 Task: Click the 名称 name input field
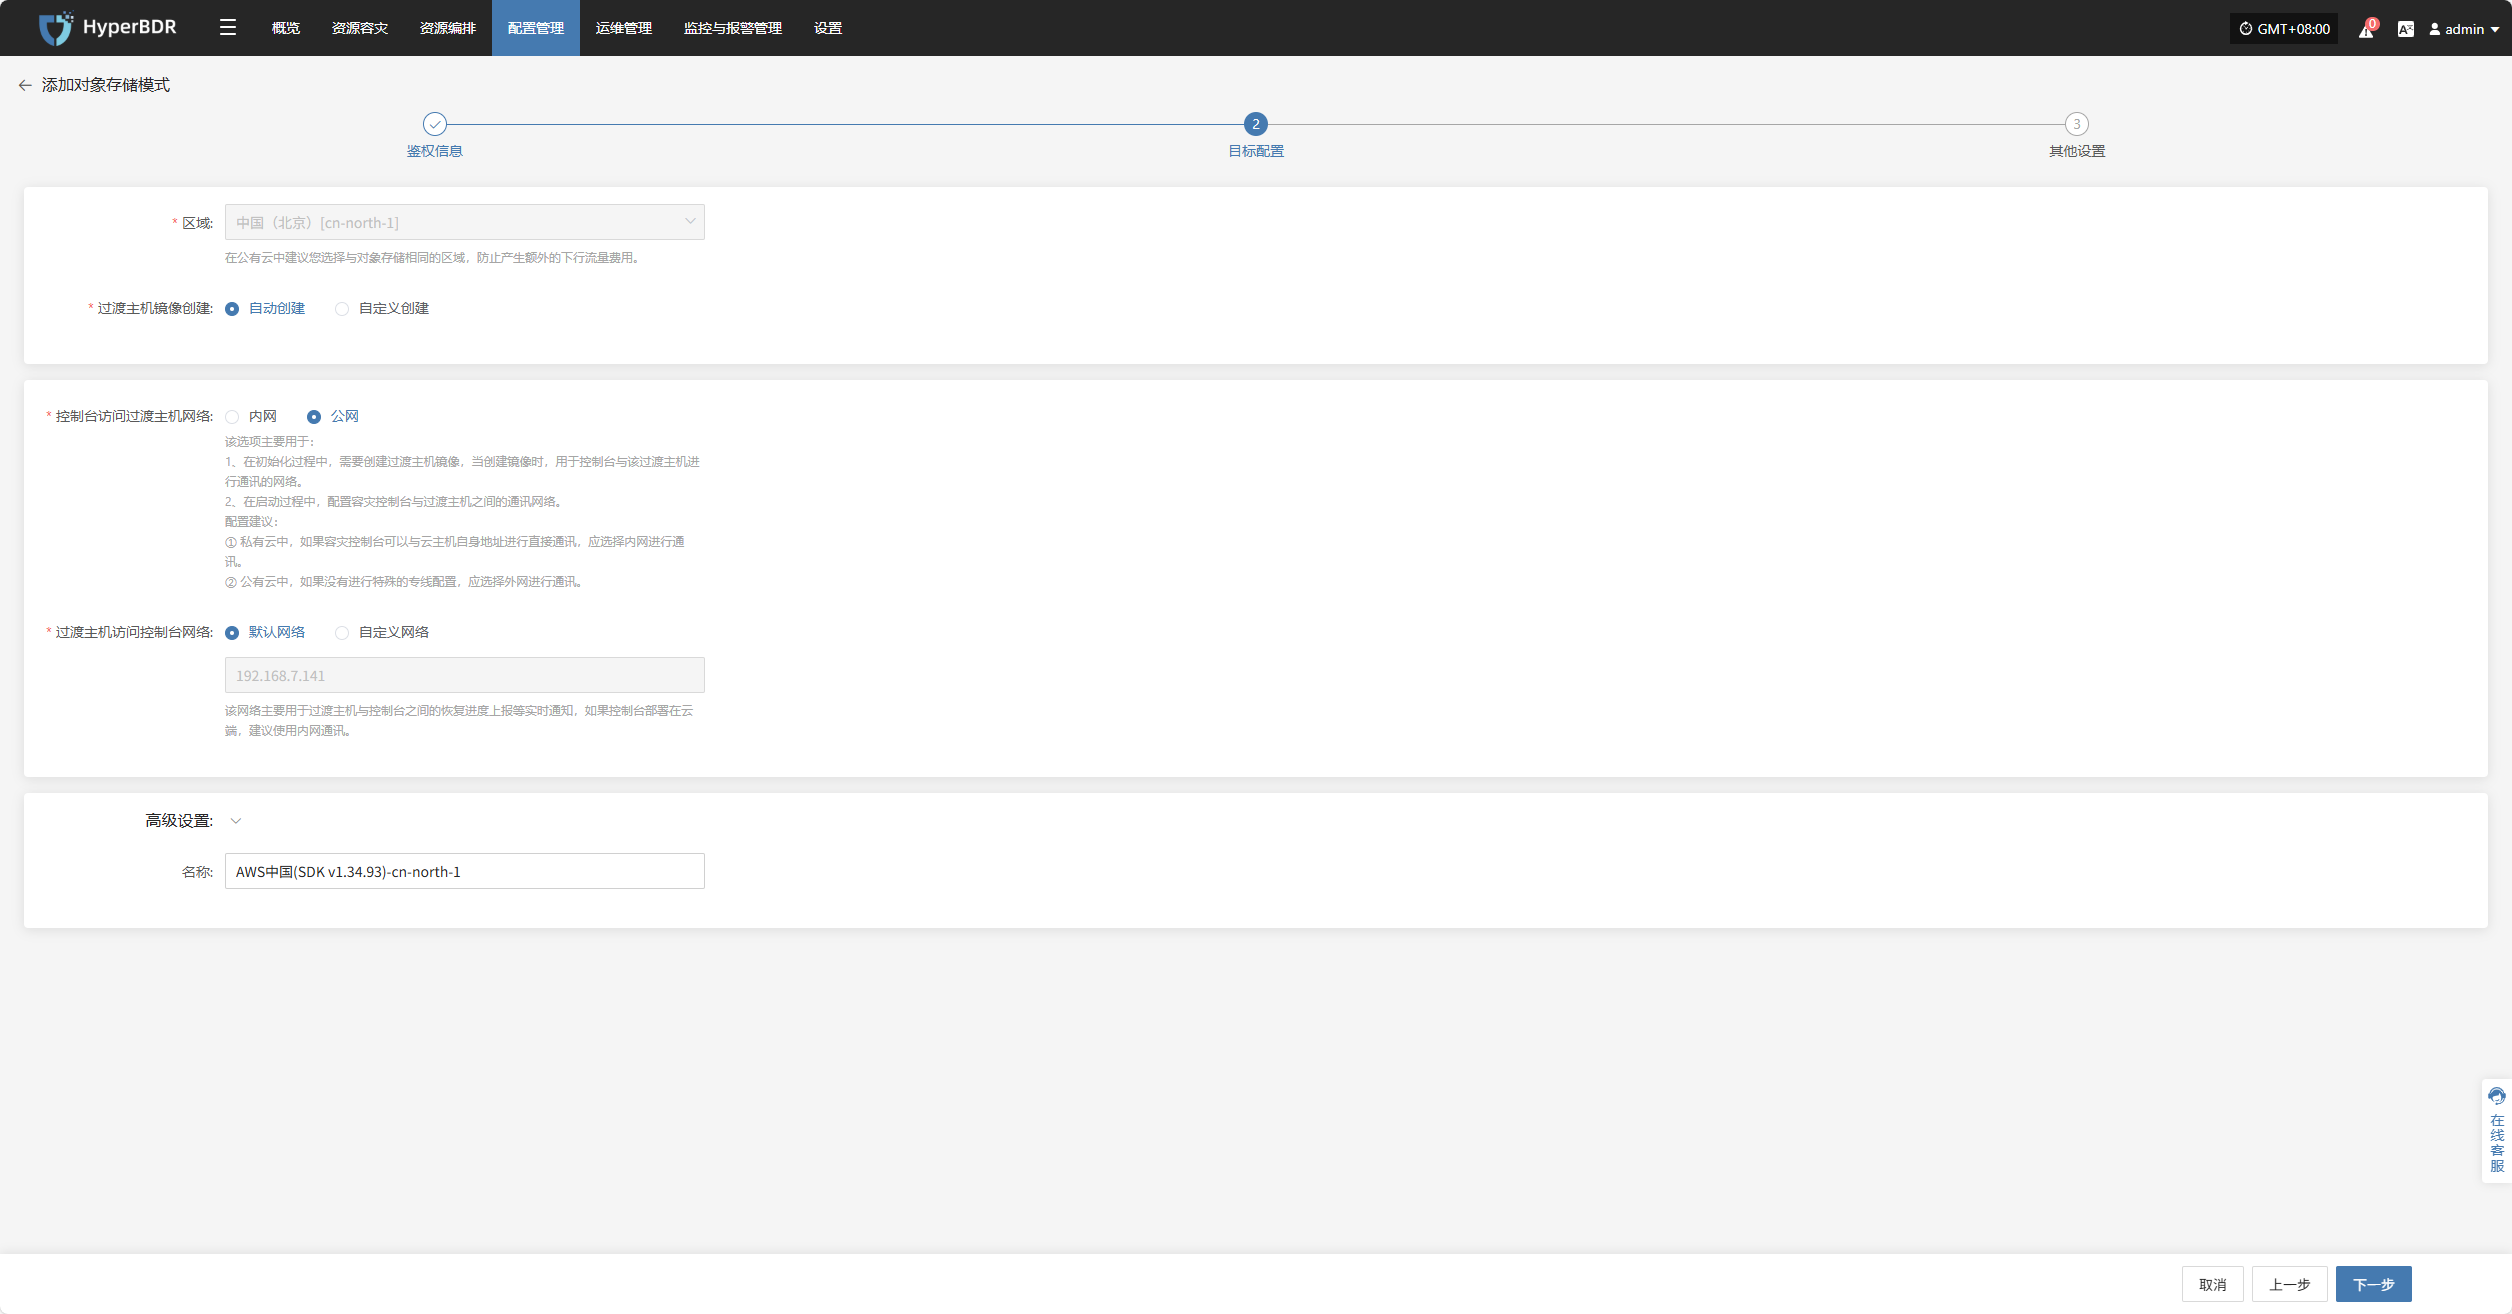click(465, 871)
